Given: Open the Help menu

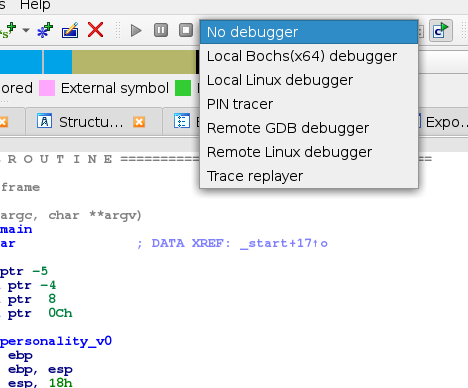Looking at the screenshot, I should point(35,5).
